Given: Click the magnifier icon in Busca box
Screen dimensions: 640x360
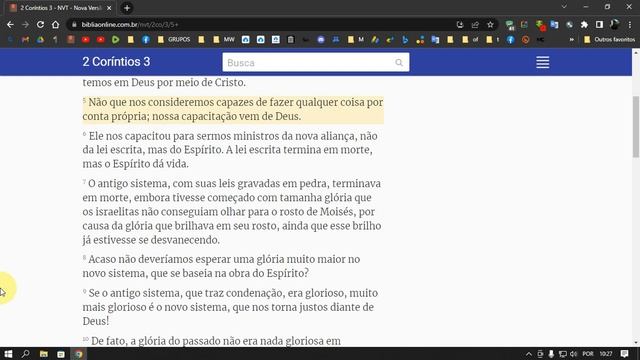Looking at the screenshot, I should tap(399, 62).
